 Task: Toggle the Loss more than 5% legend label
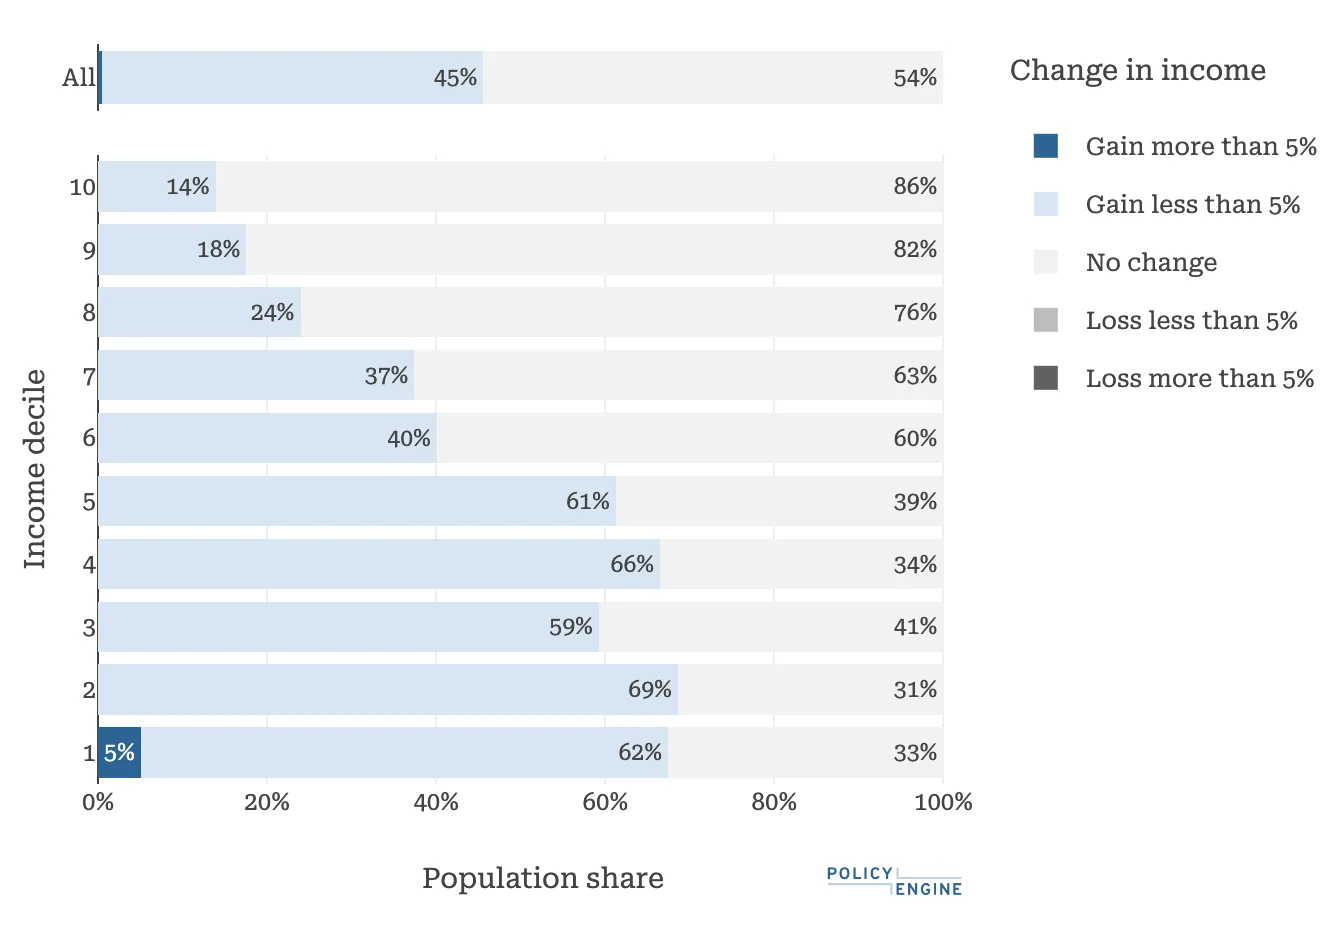click(x=1199, y=378)
